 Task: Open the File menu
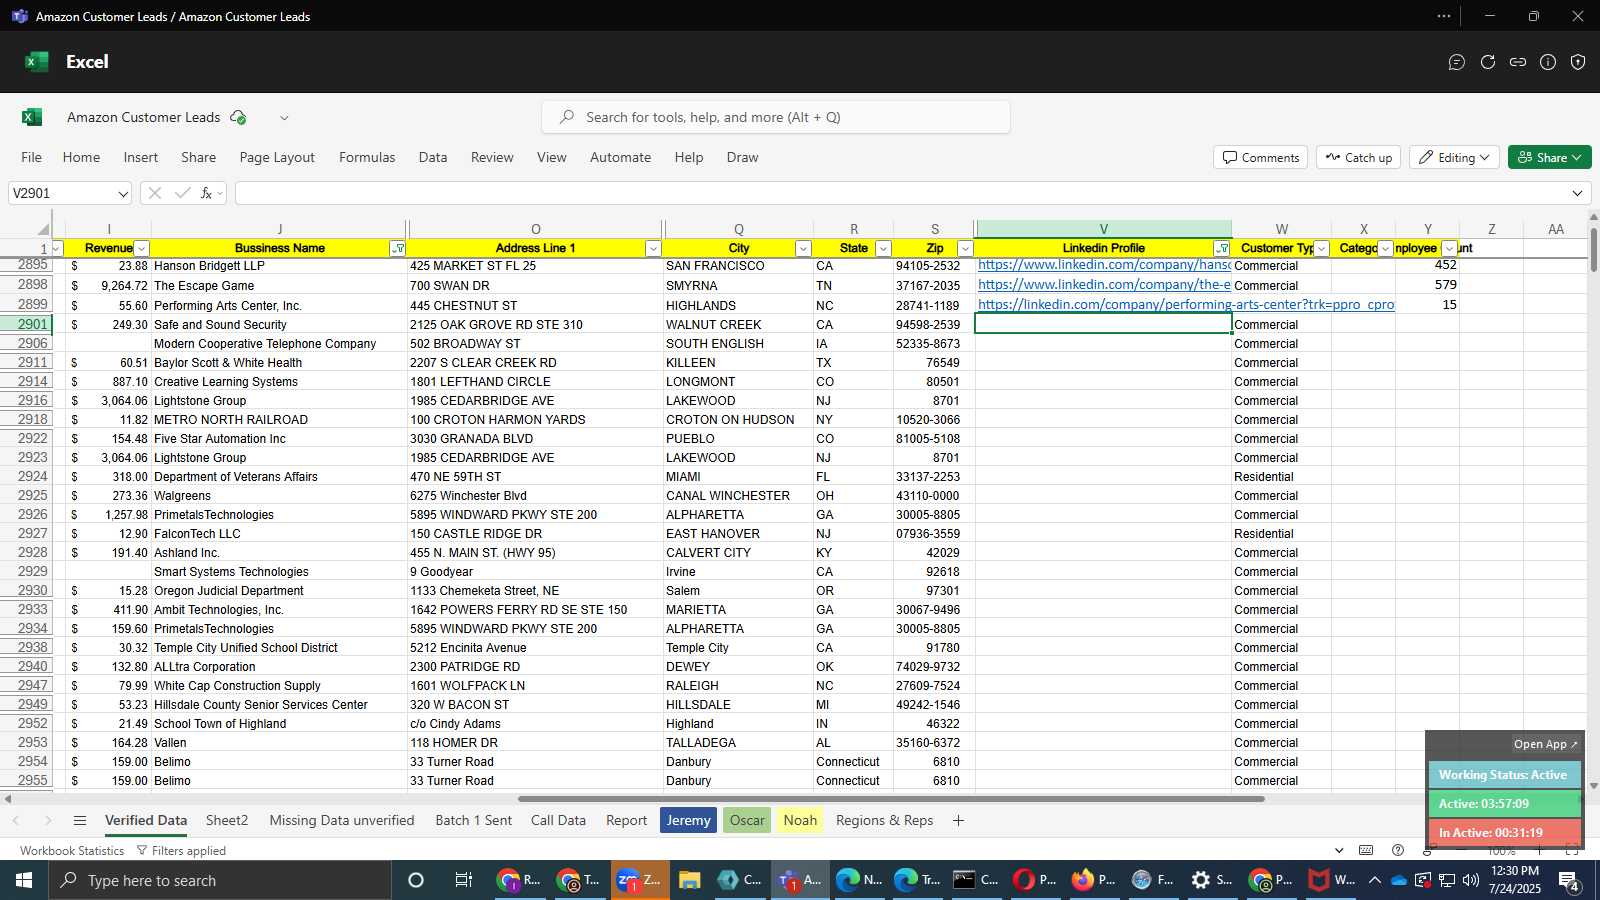coord(32,157)
